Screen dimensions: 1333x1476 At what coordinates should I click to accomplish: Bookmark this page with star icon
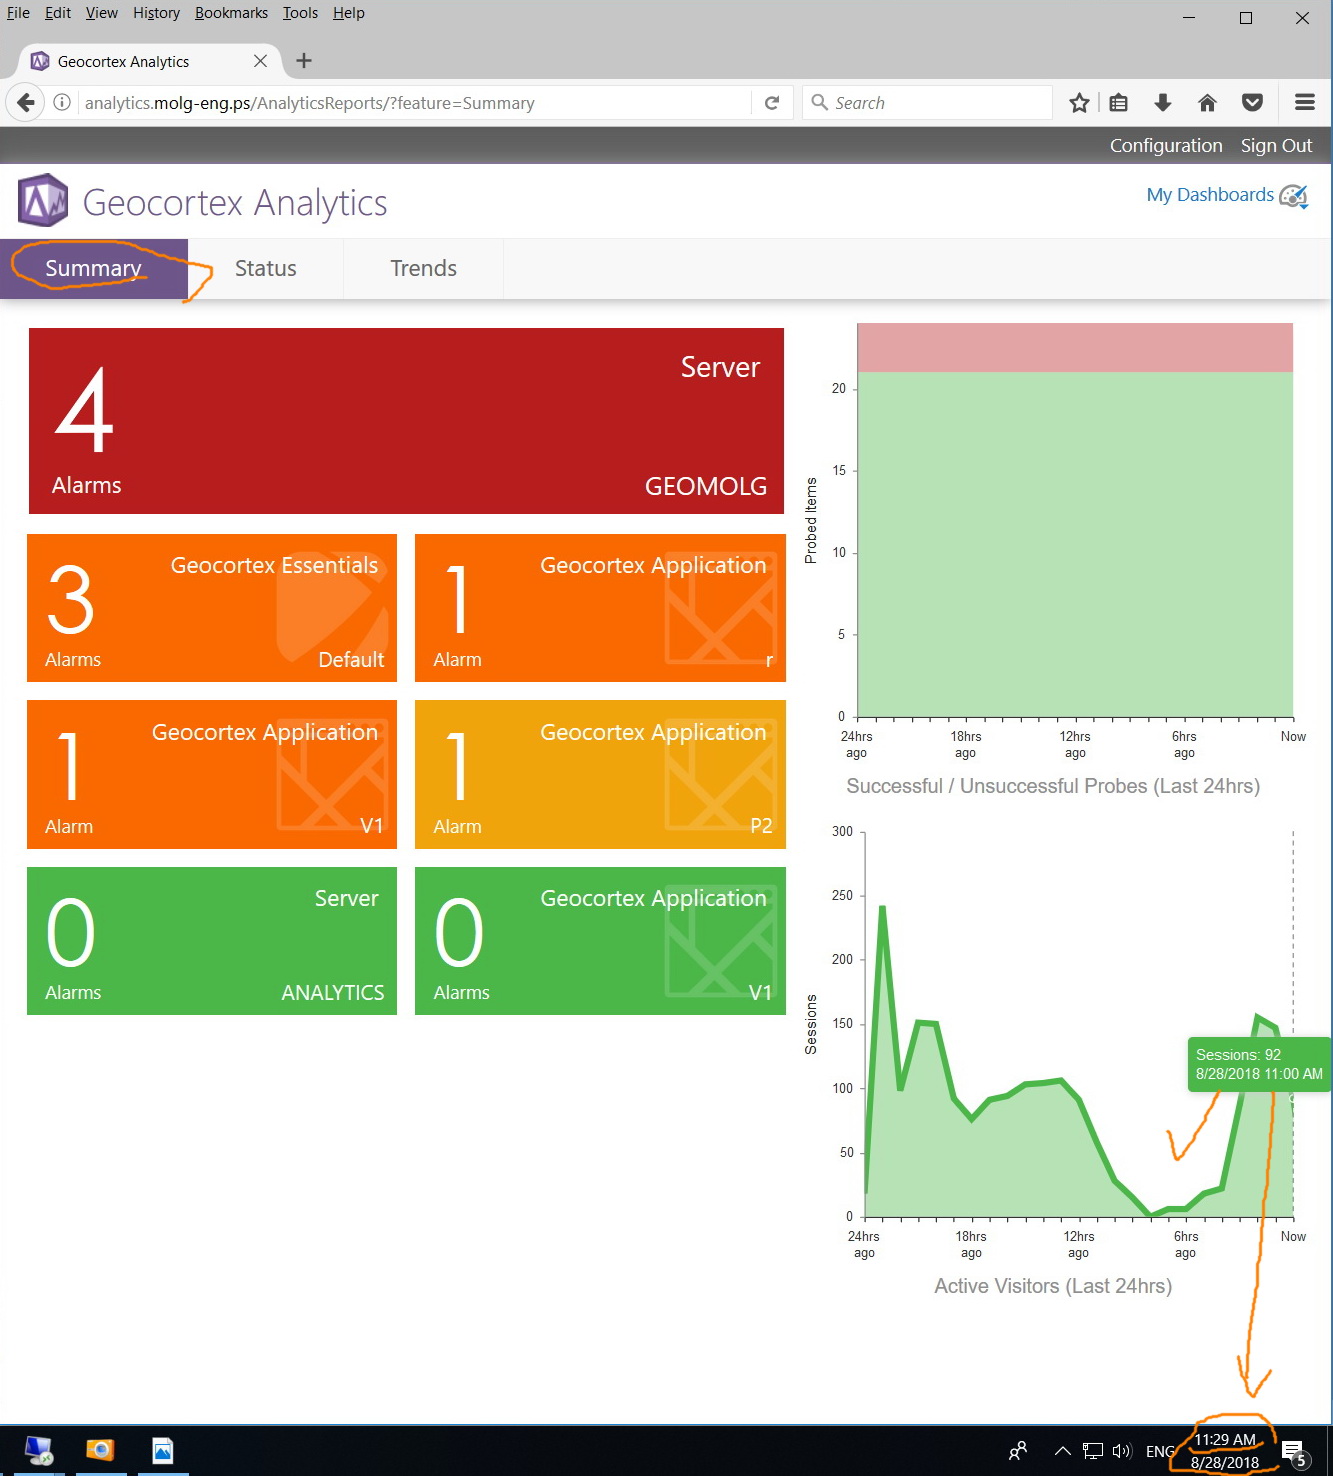[x=1079, y=103]
